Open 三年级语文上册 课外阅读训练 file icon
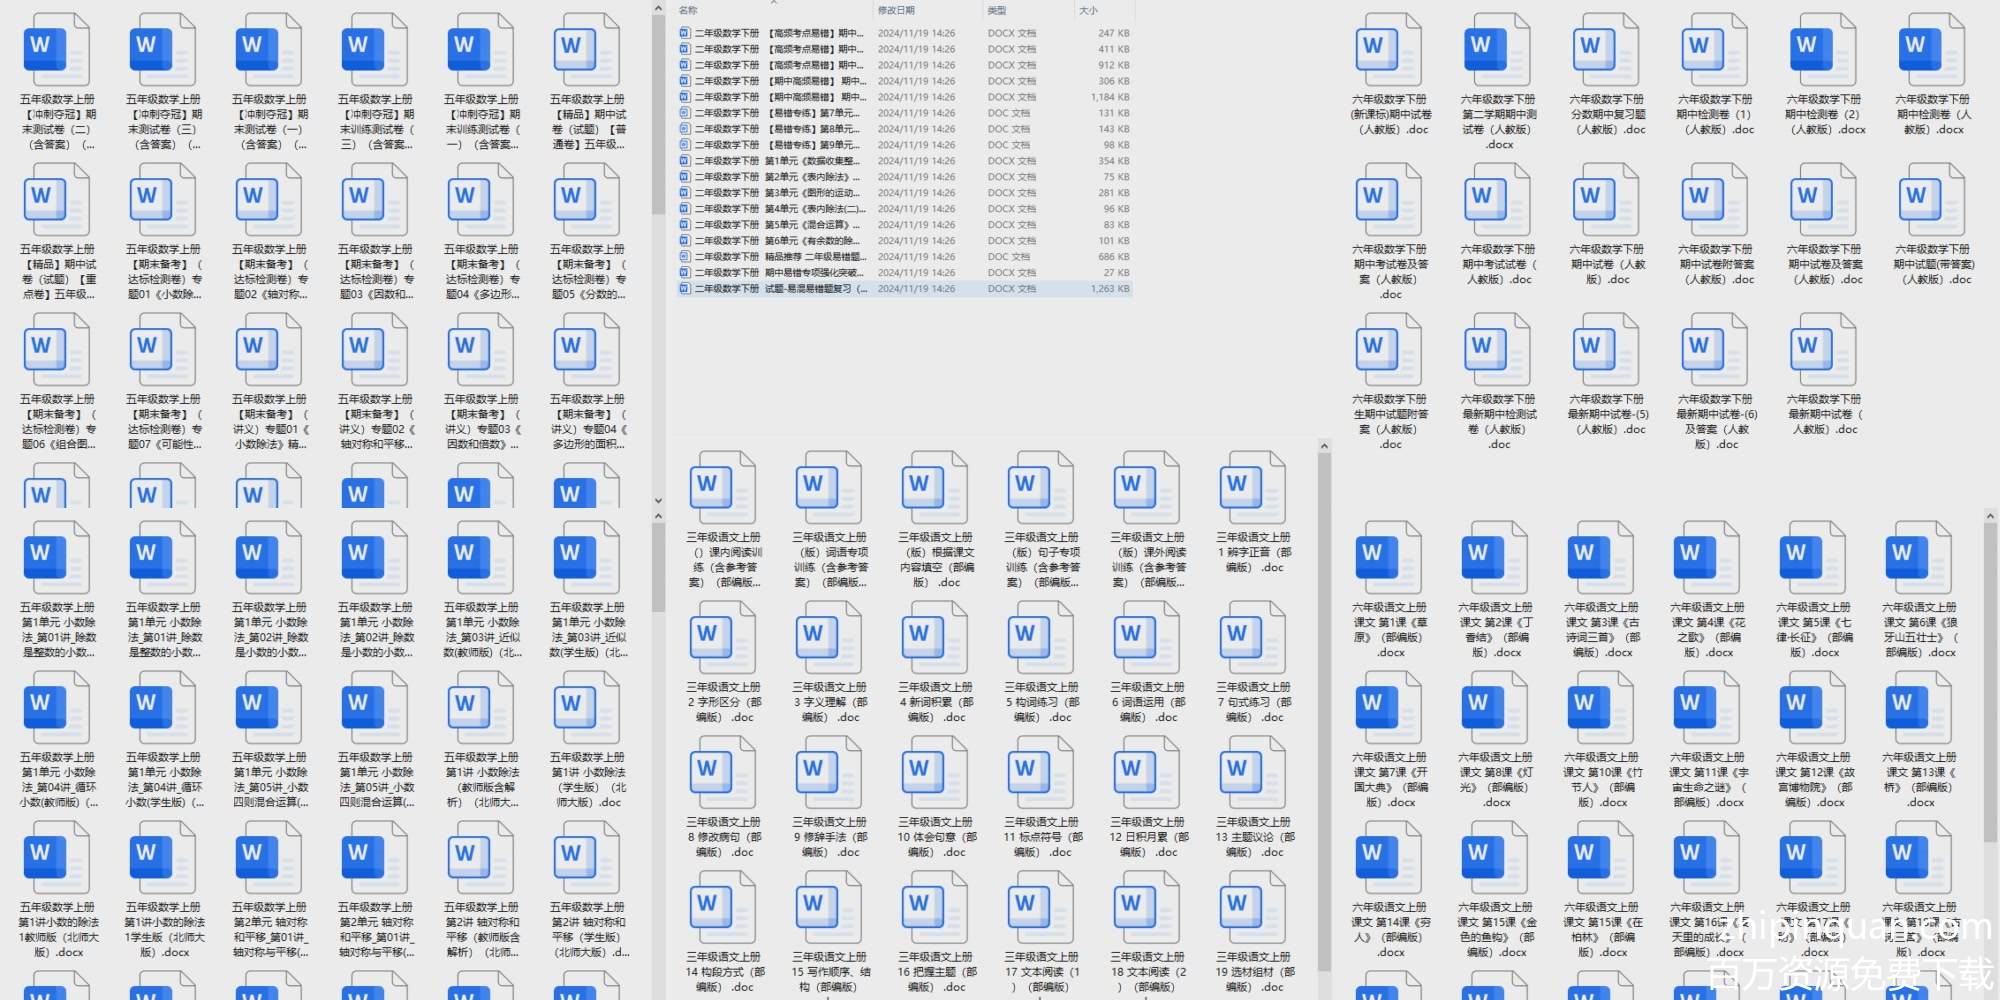 pos(1147,487)
